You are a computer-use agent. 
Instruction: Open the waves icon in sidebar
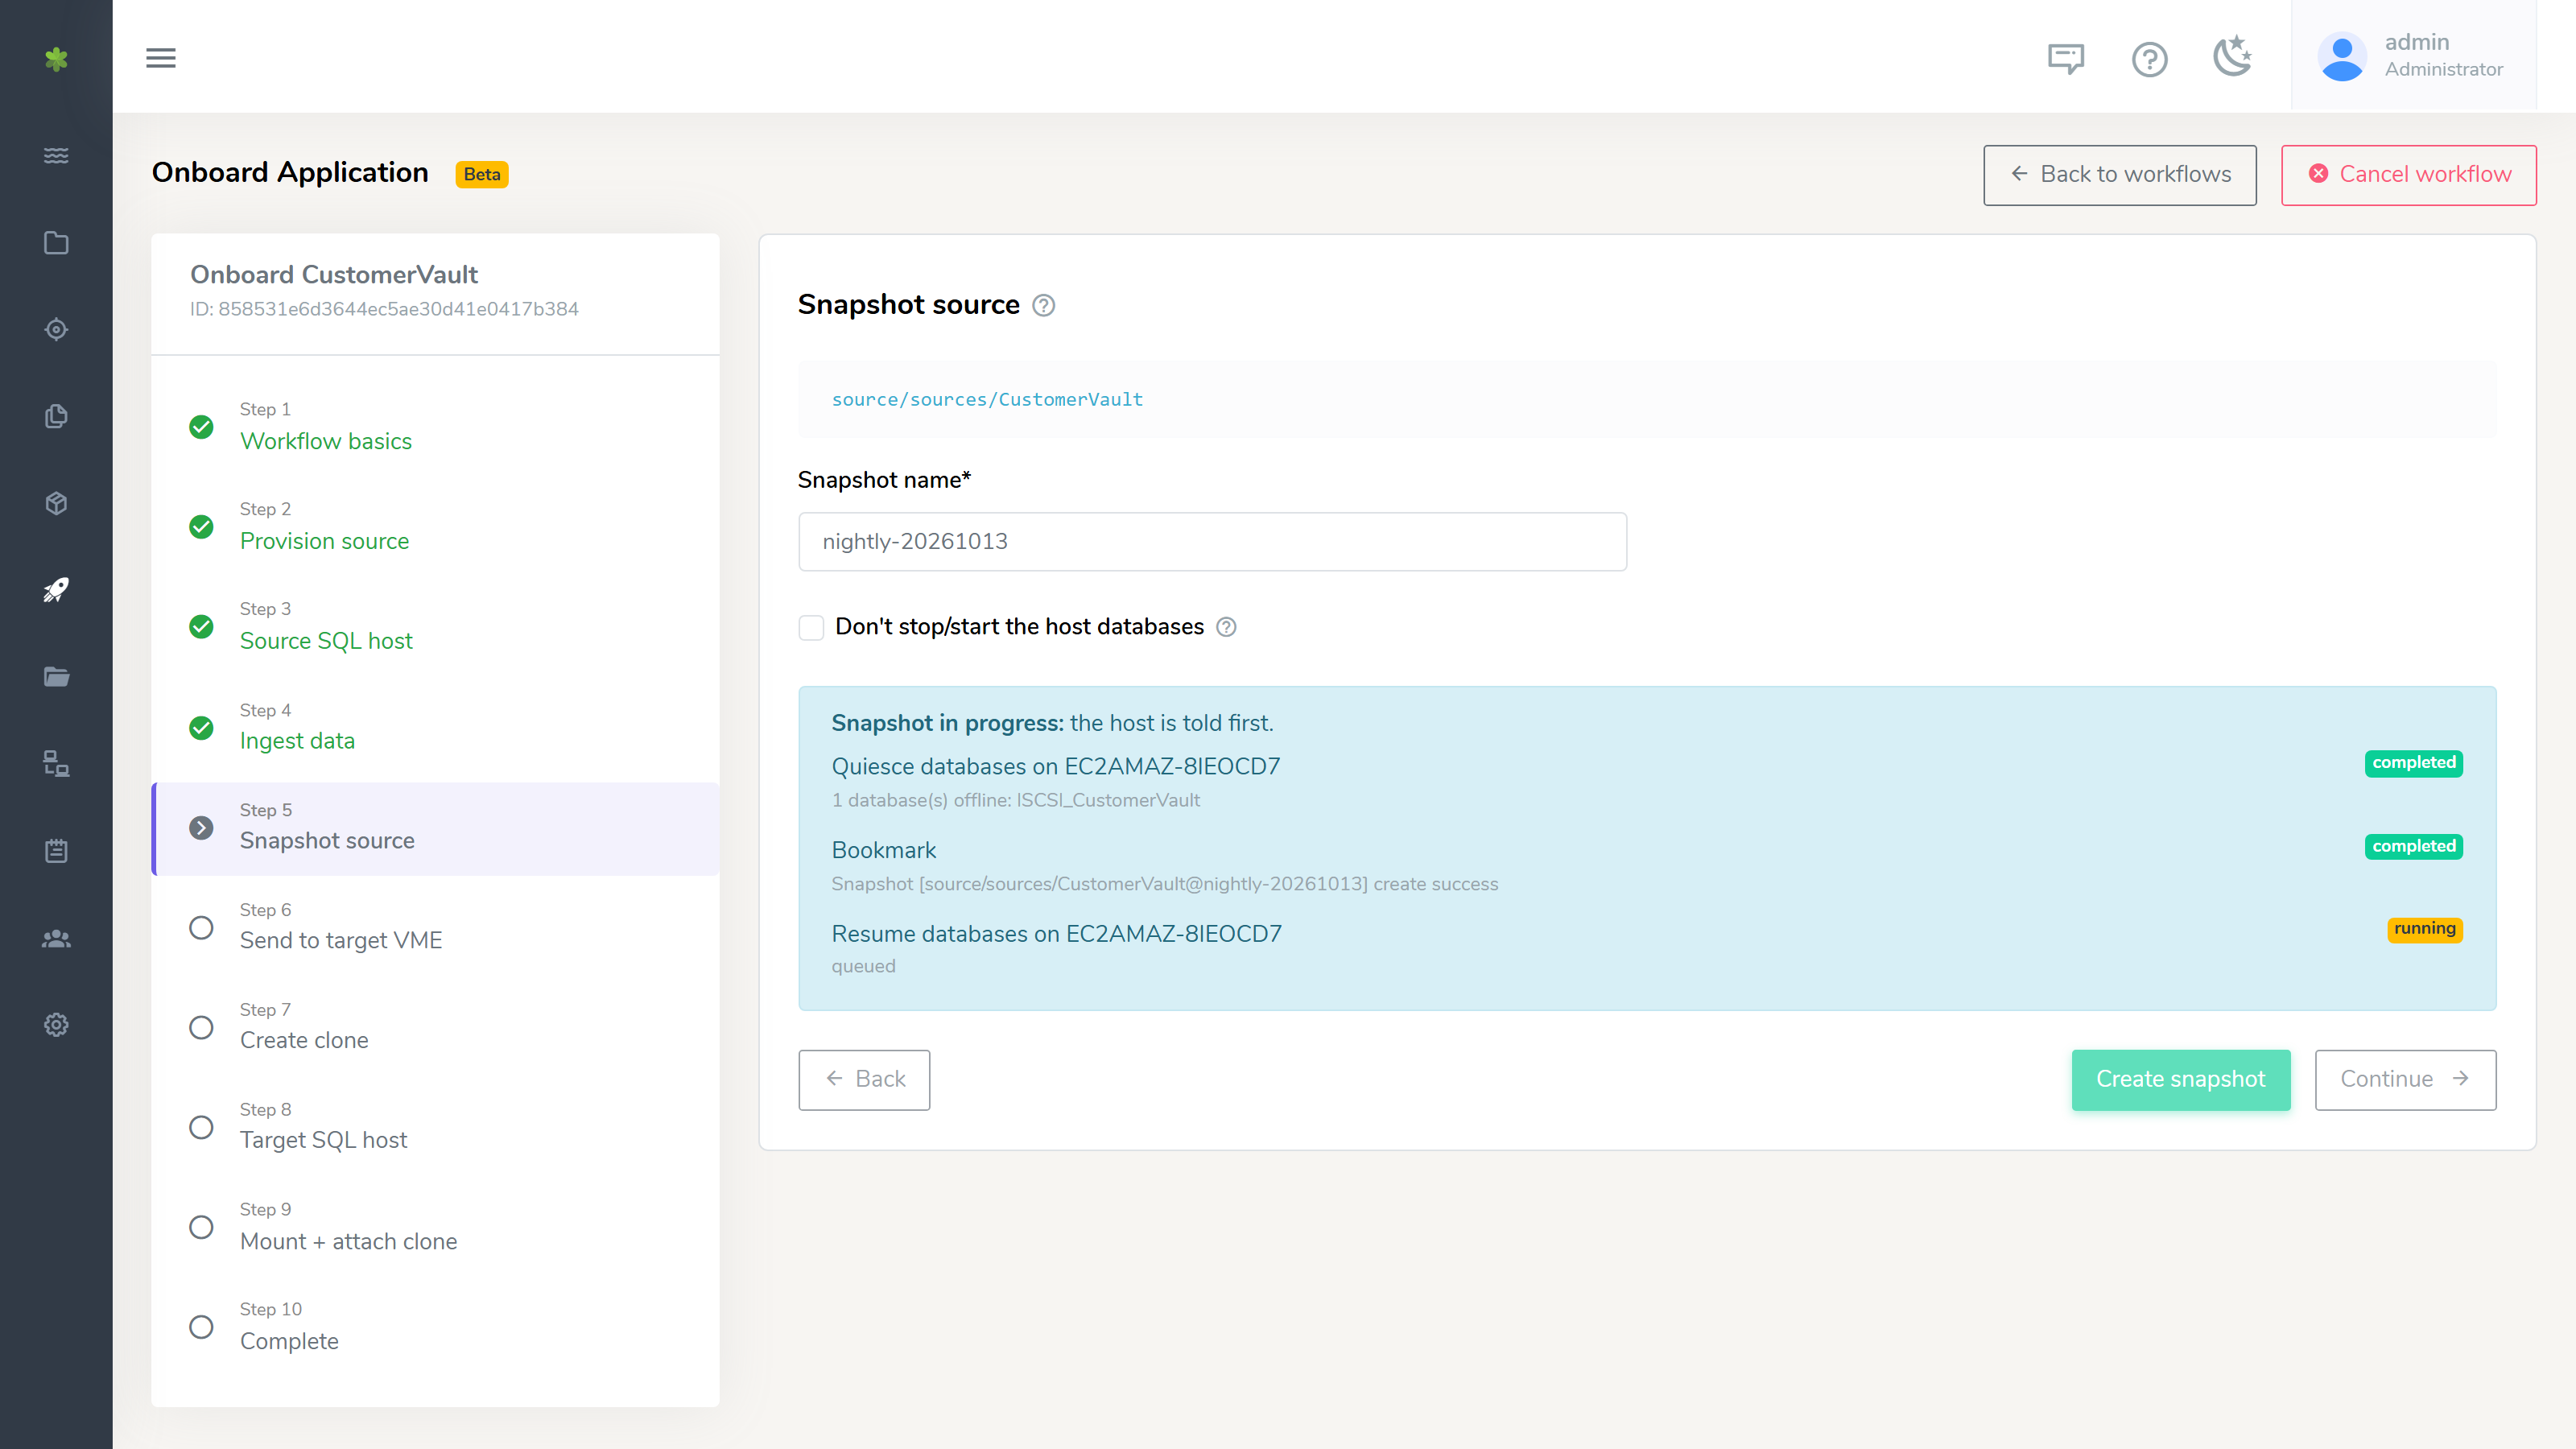[56, 156]
